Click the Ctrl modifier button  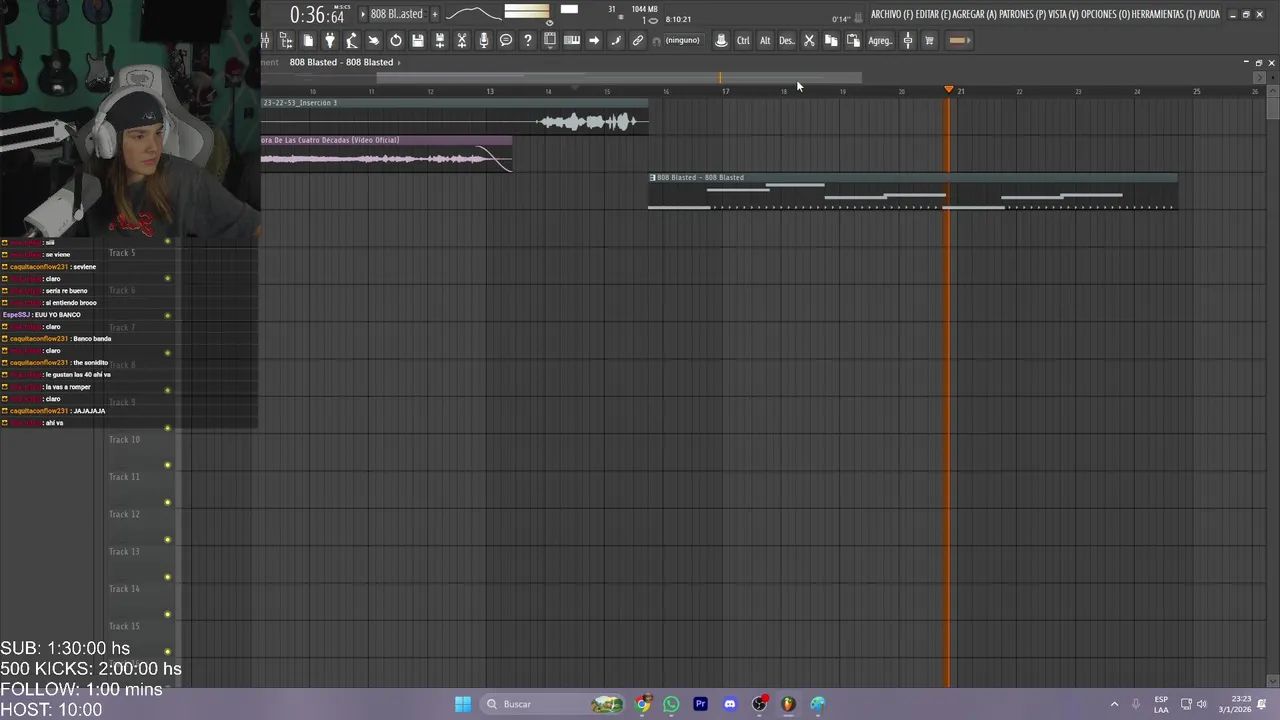[743, 40]
